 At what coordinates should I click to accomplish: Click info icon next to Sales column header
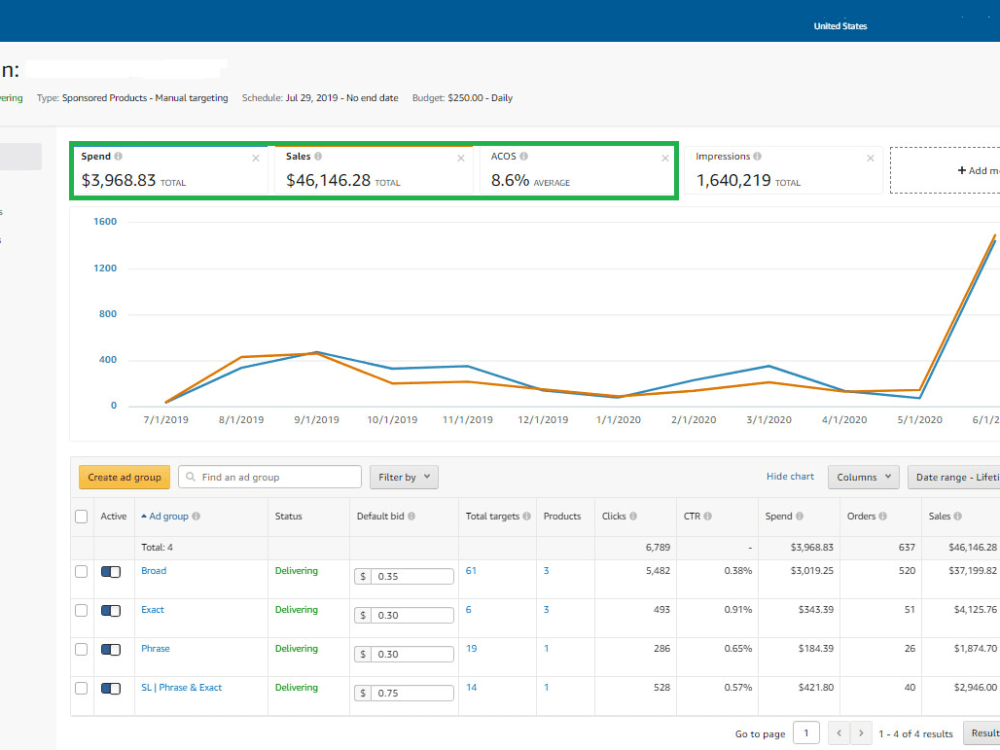[x=957, y=516]
